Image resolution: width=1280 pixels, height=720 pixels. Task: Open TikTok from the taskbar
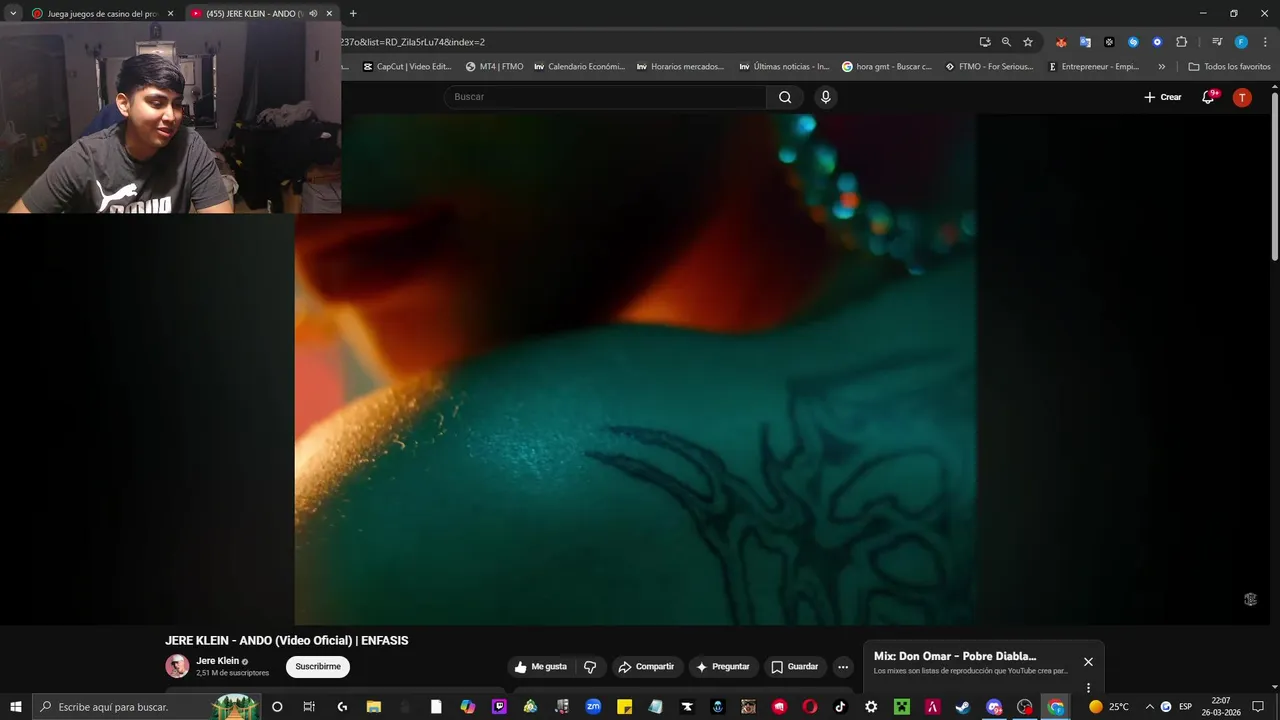pos(840,707)
